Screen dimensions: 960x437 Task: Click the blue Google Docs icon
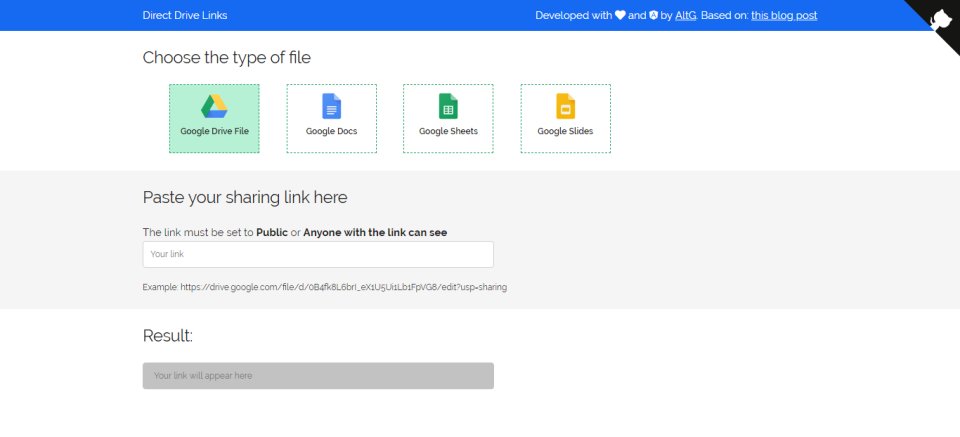[x=331, y=106]
